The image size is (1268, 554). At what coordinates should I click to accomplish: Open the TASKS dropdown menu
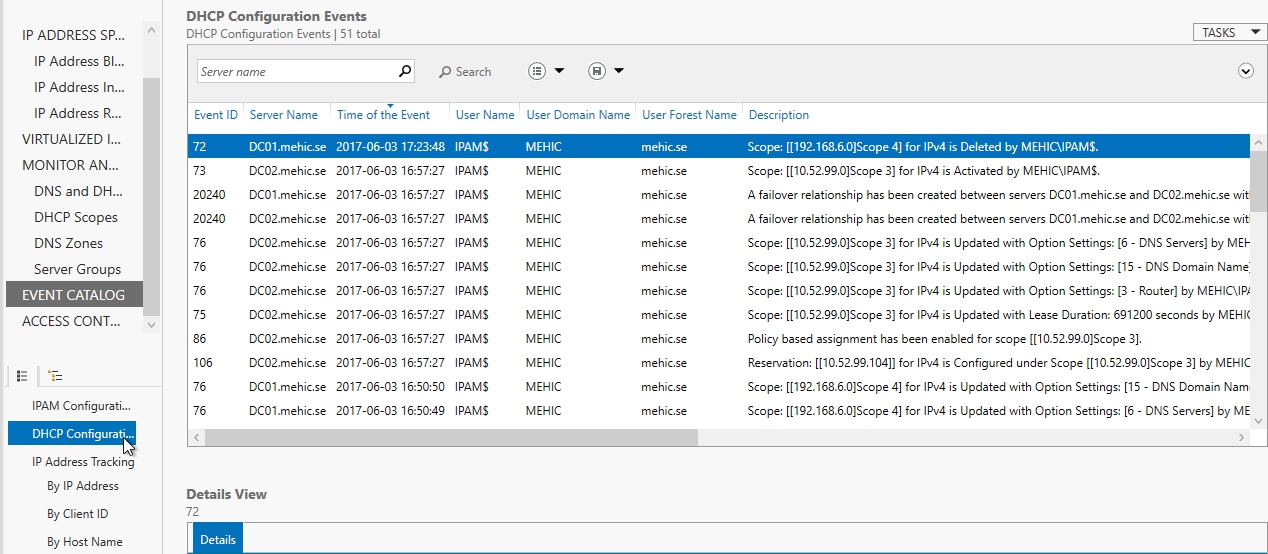(x=1229, y=33)
